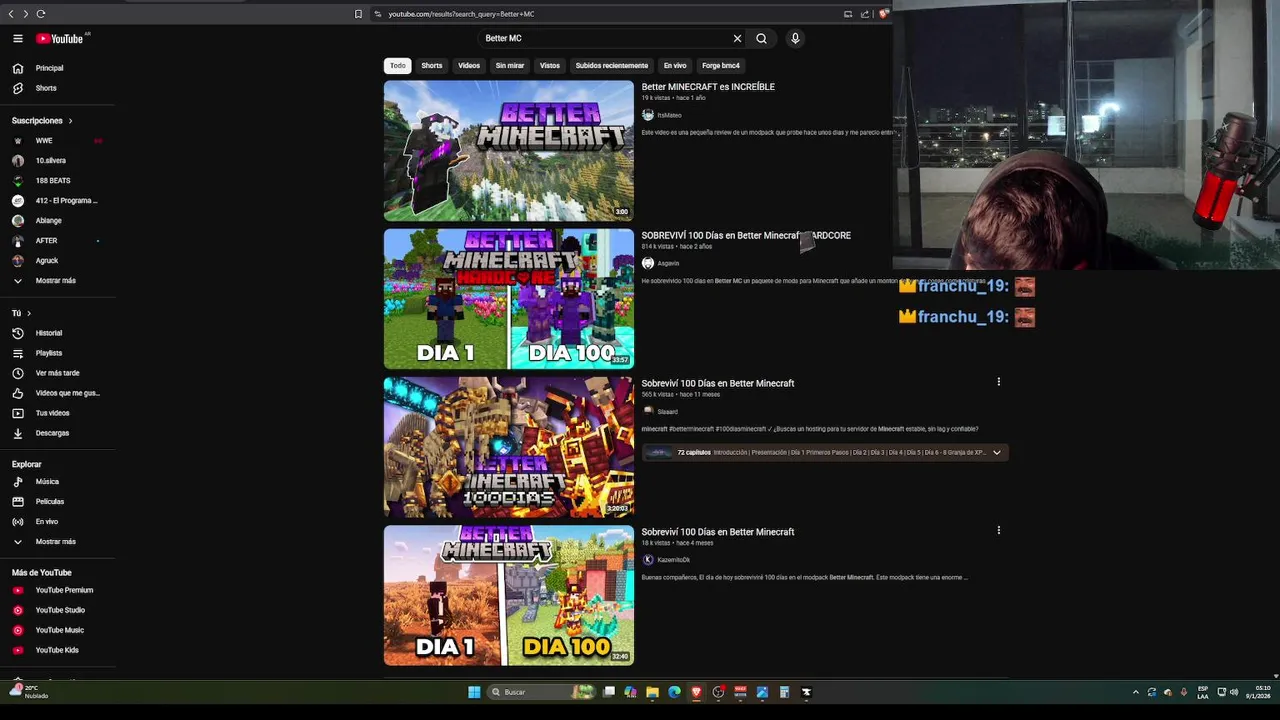Select the Vistos filter chip

coord(550,66)
